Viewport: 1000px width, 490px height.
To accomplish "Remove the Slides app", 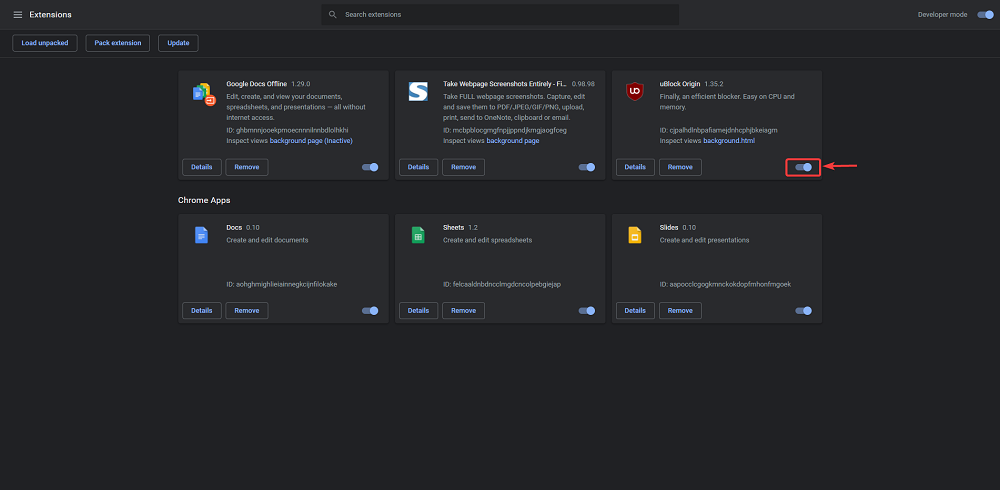I will tap(680, 310).
